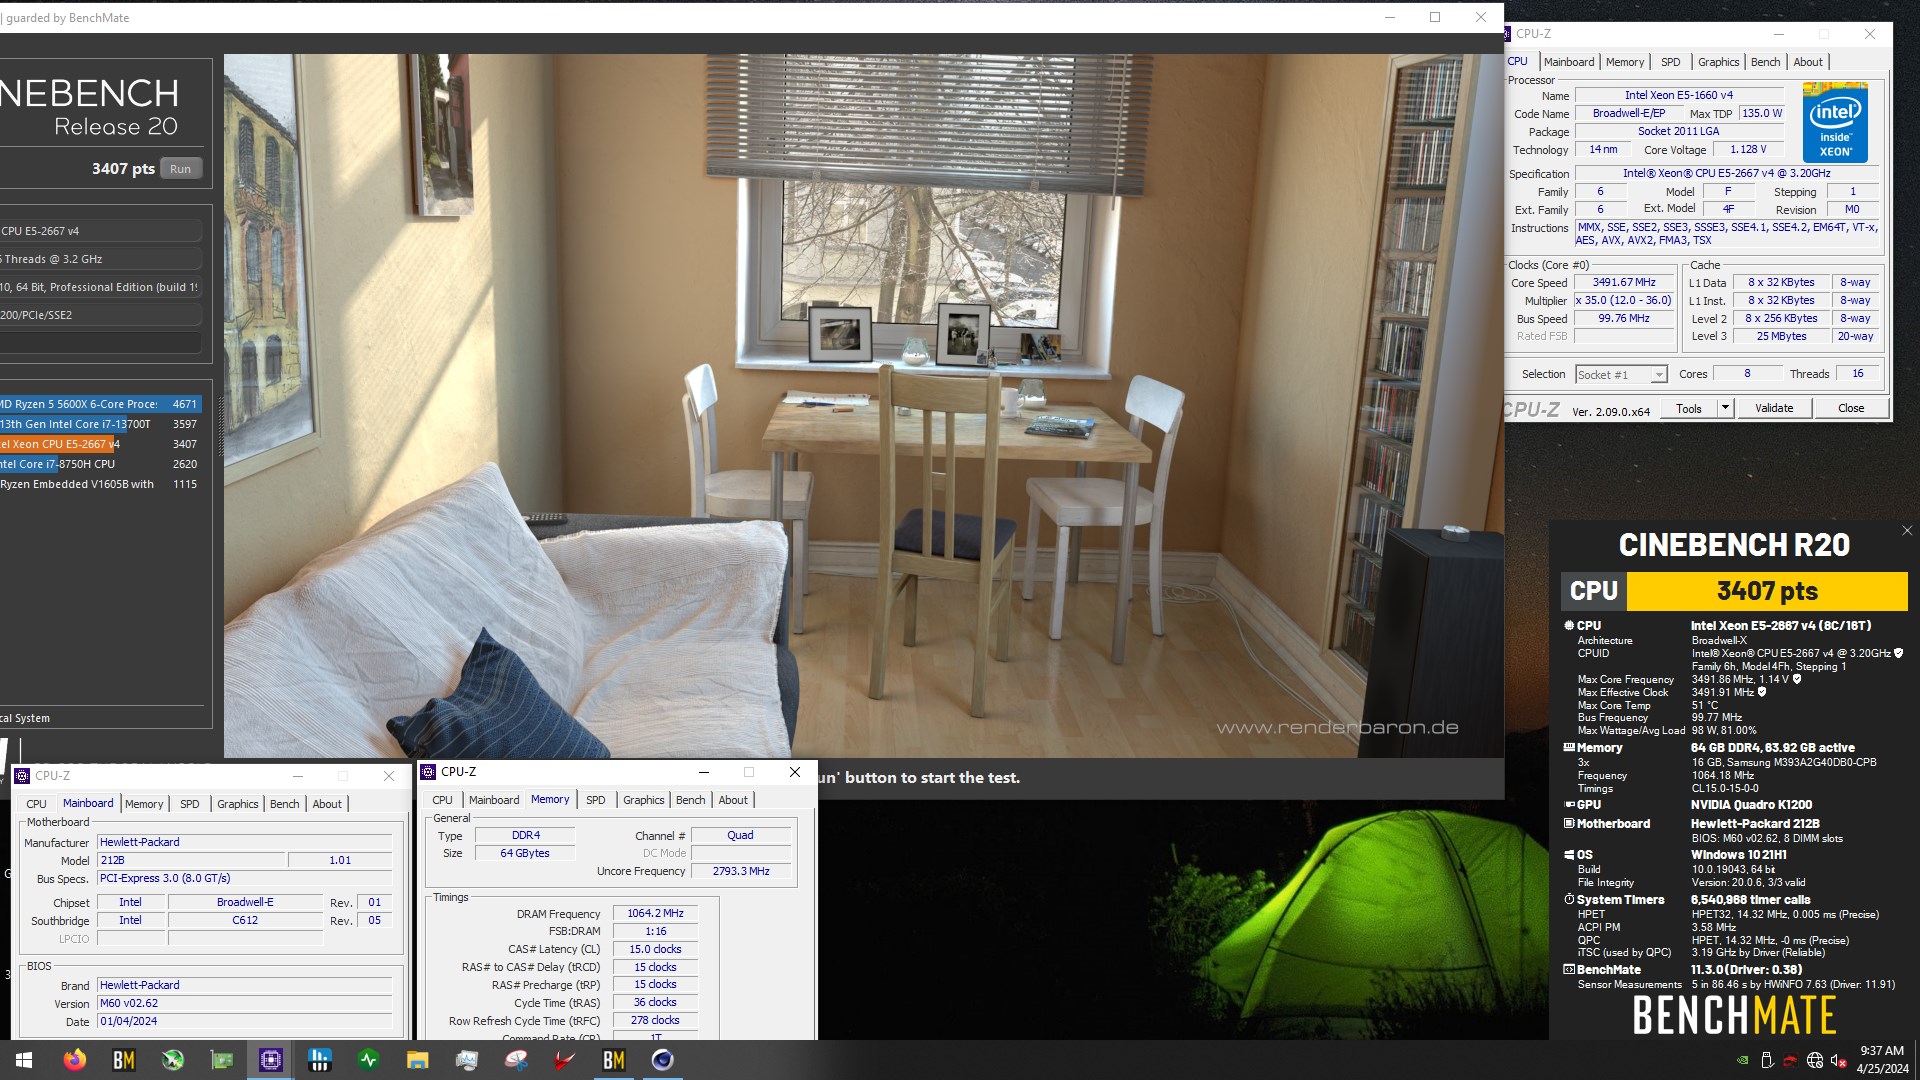
Task: Open the Snipping Tool taskbar icon
Action: (515, 1060)
